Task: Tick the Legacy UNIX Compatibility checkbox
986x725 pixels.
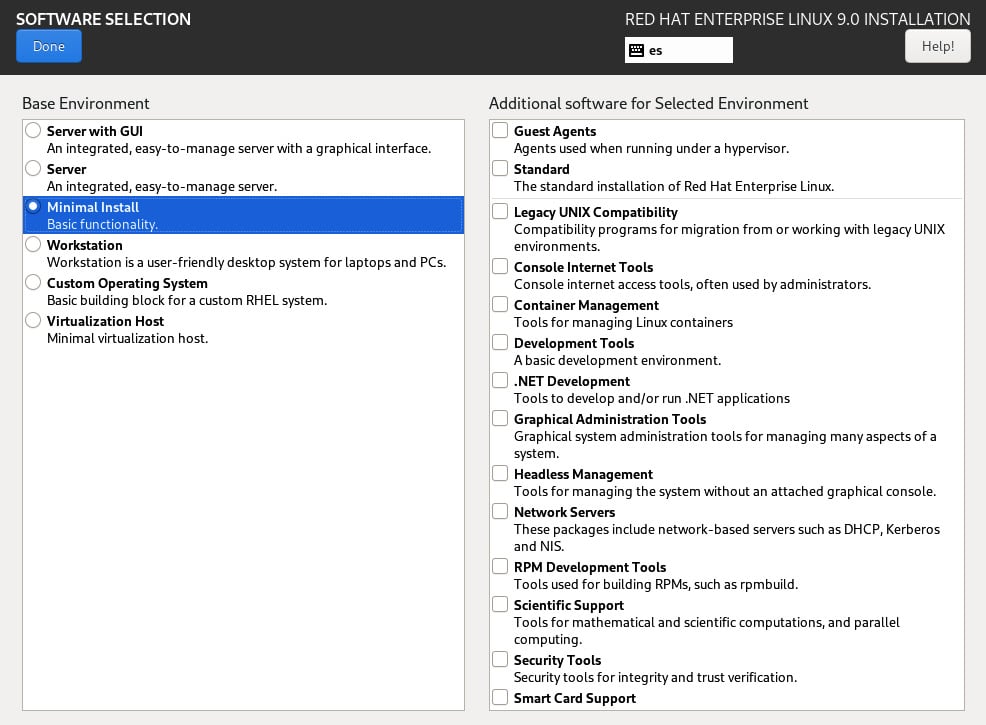Action: pos(500,211)
